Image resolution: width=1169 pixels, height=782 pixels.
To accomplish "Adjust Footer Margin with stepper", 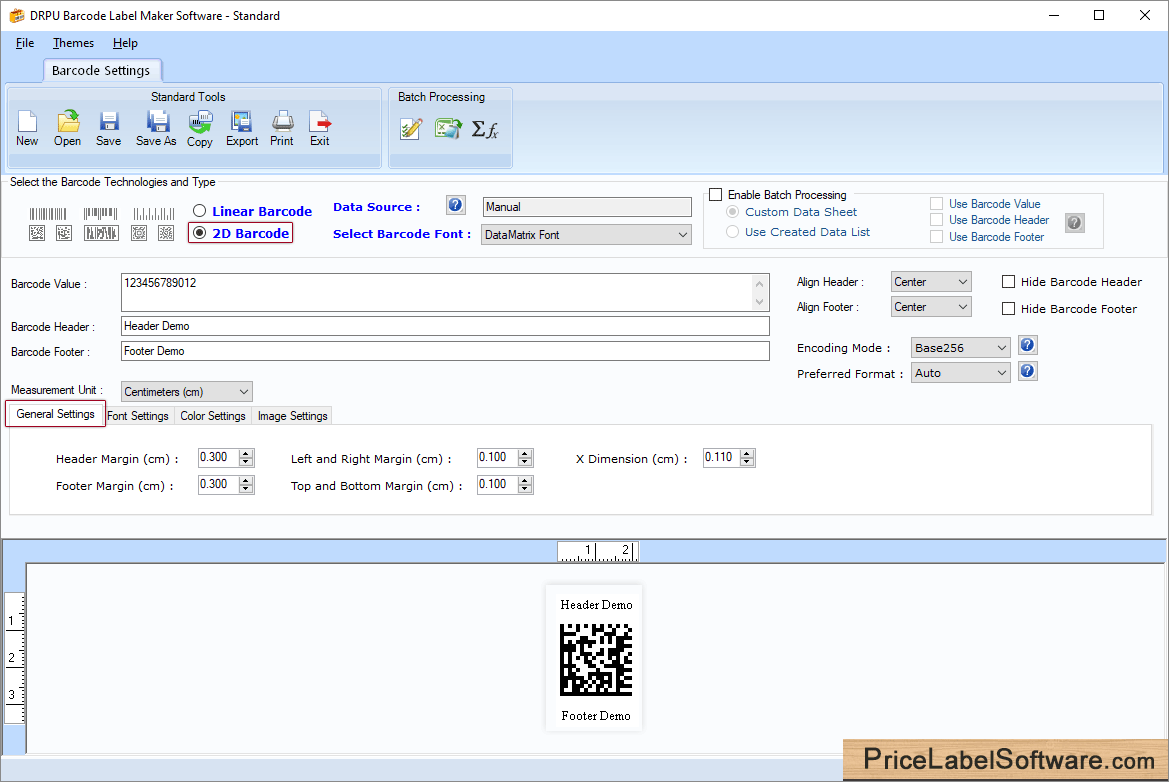I will pos(246,485).
